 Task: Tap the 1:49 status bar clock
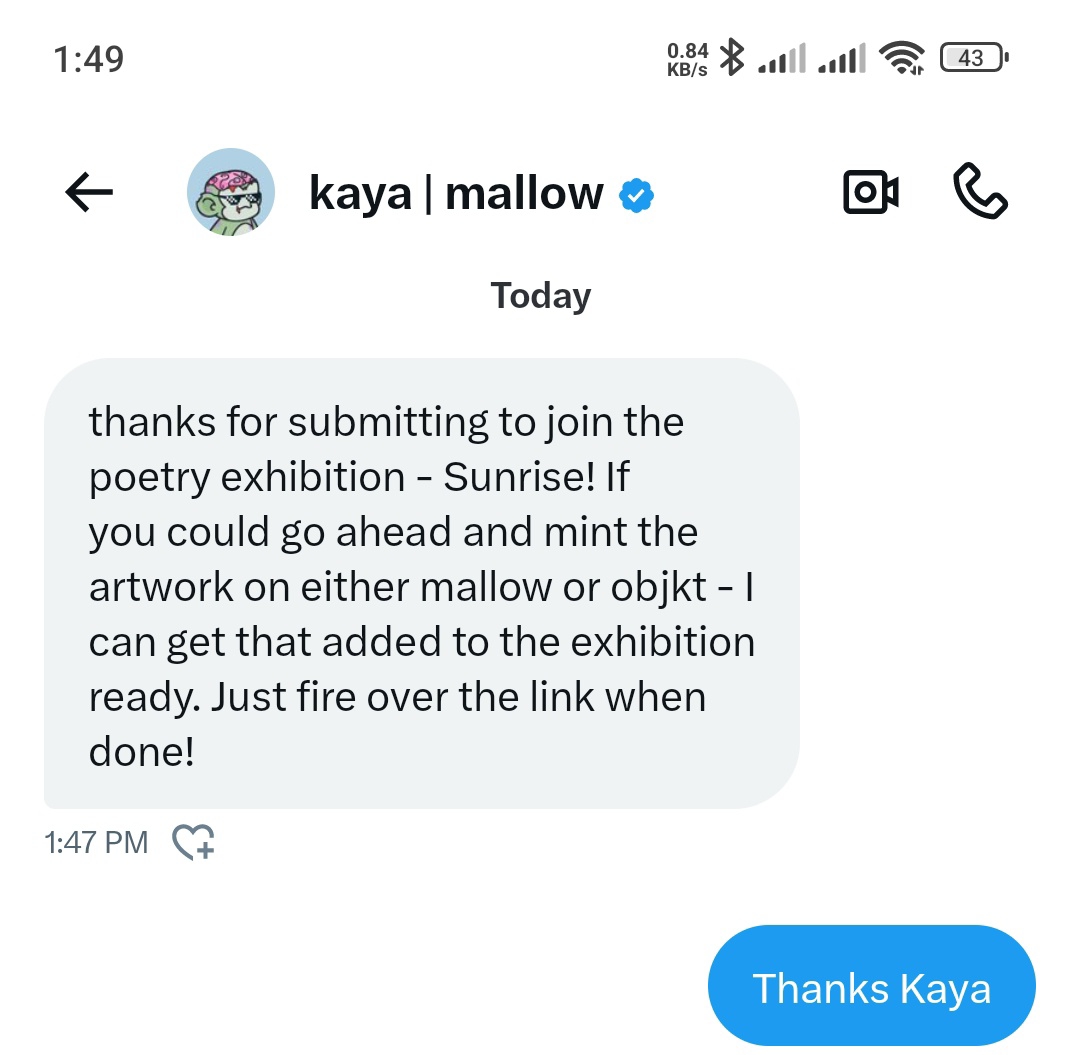[88, 59]
